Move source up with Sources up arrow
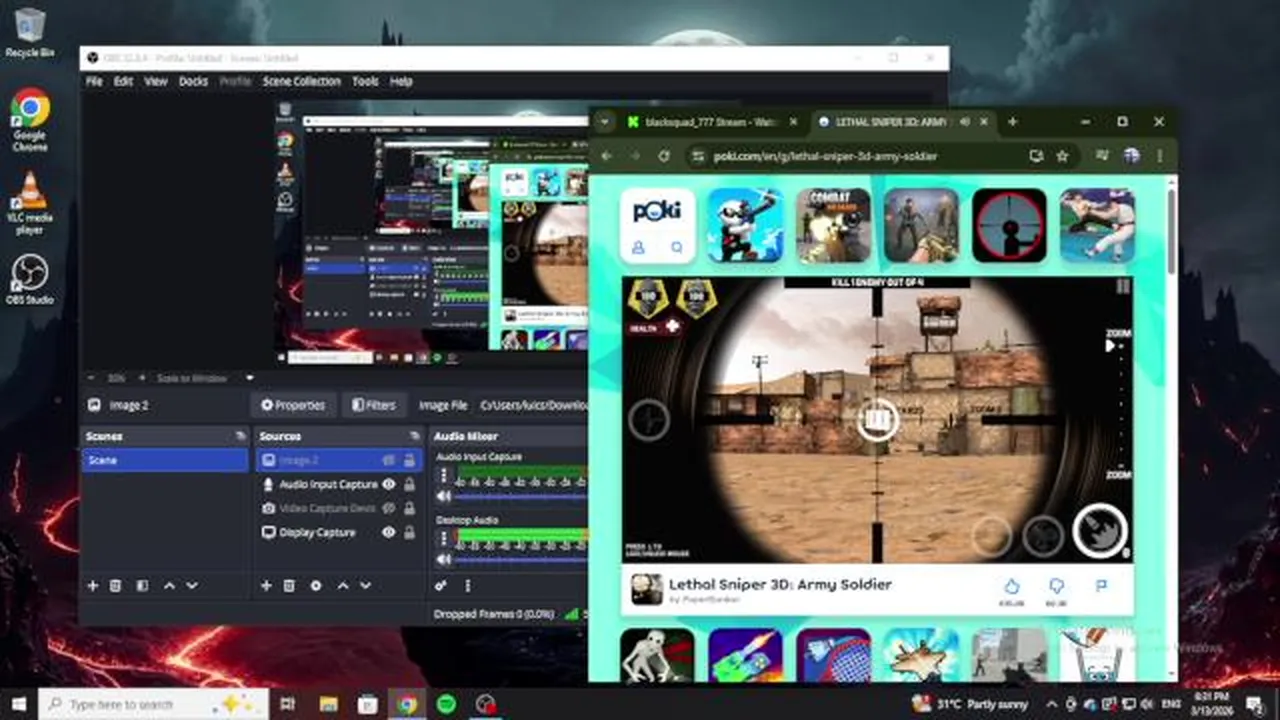Image resolution: width=1280 pixels, height=720 pixels. tap(342, 585)
